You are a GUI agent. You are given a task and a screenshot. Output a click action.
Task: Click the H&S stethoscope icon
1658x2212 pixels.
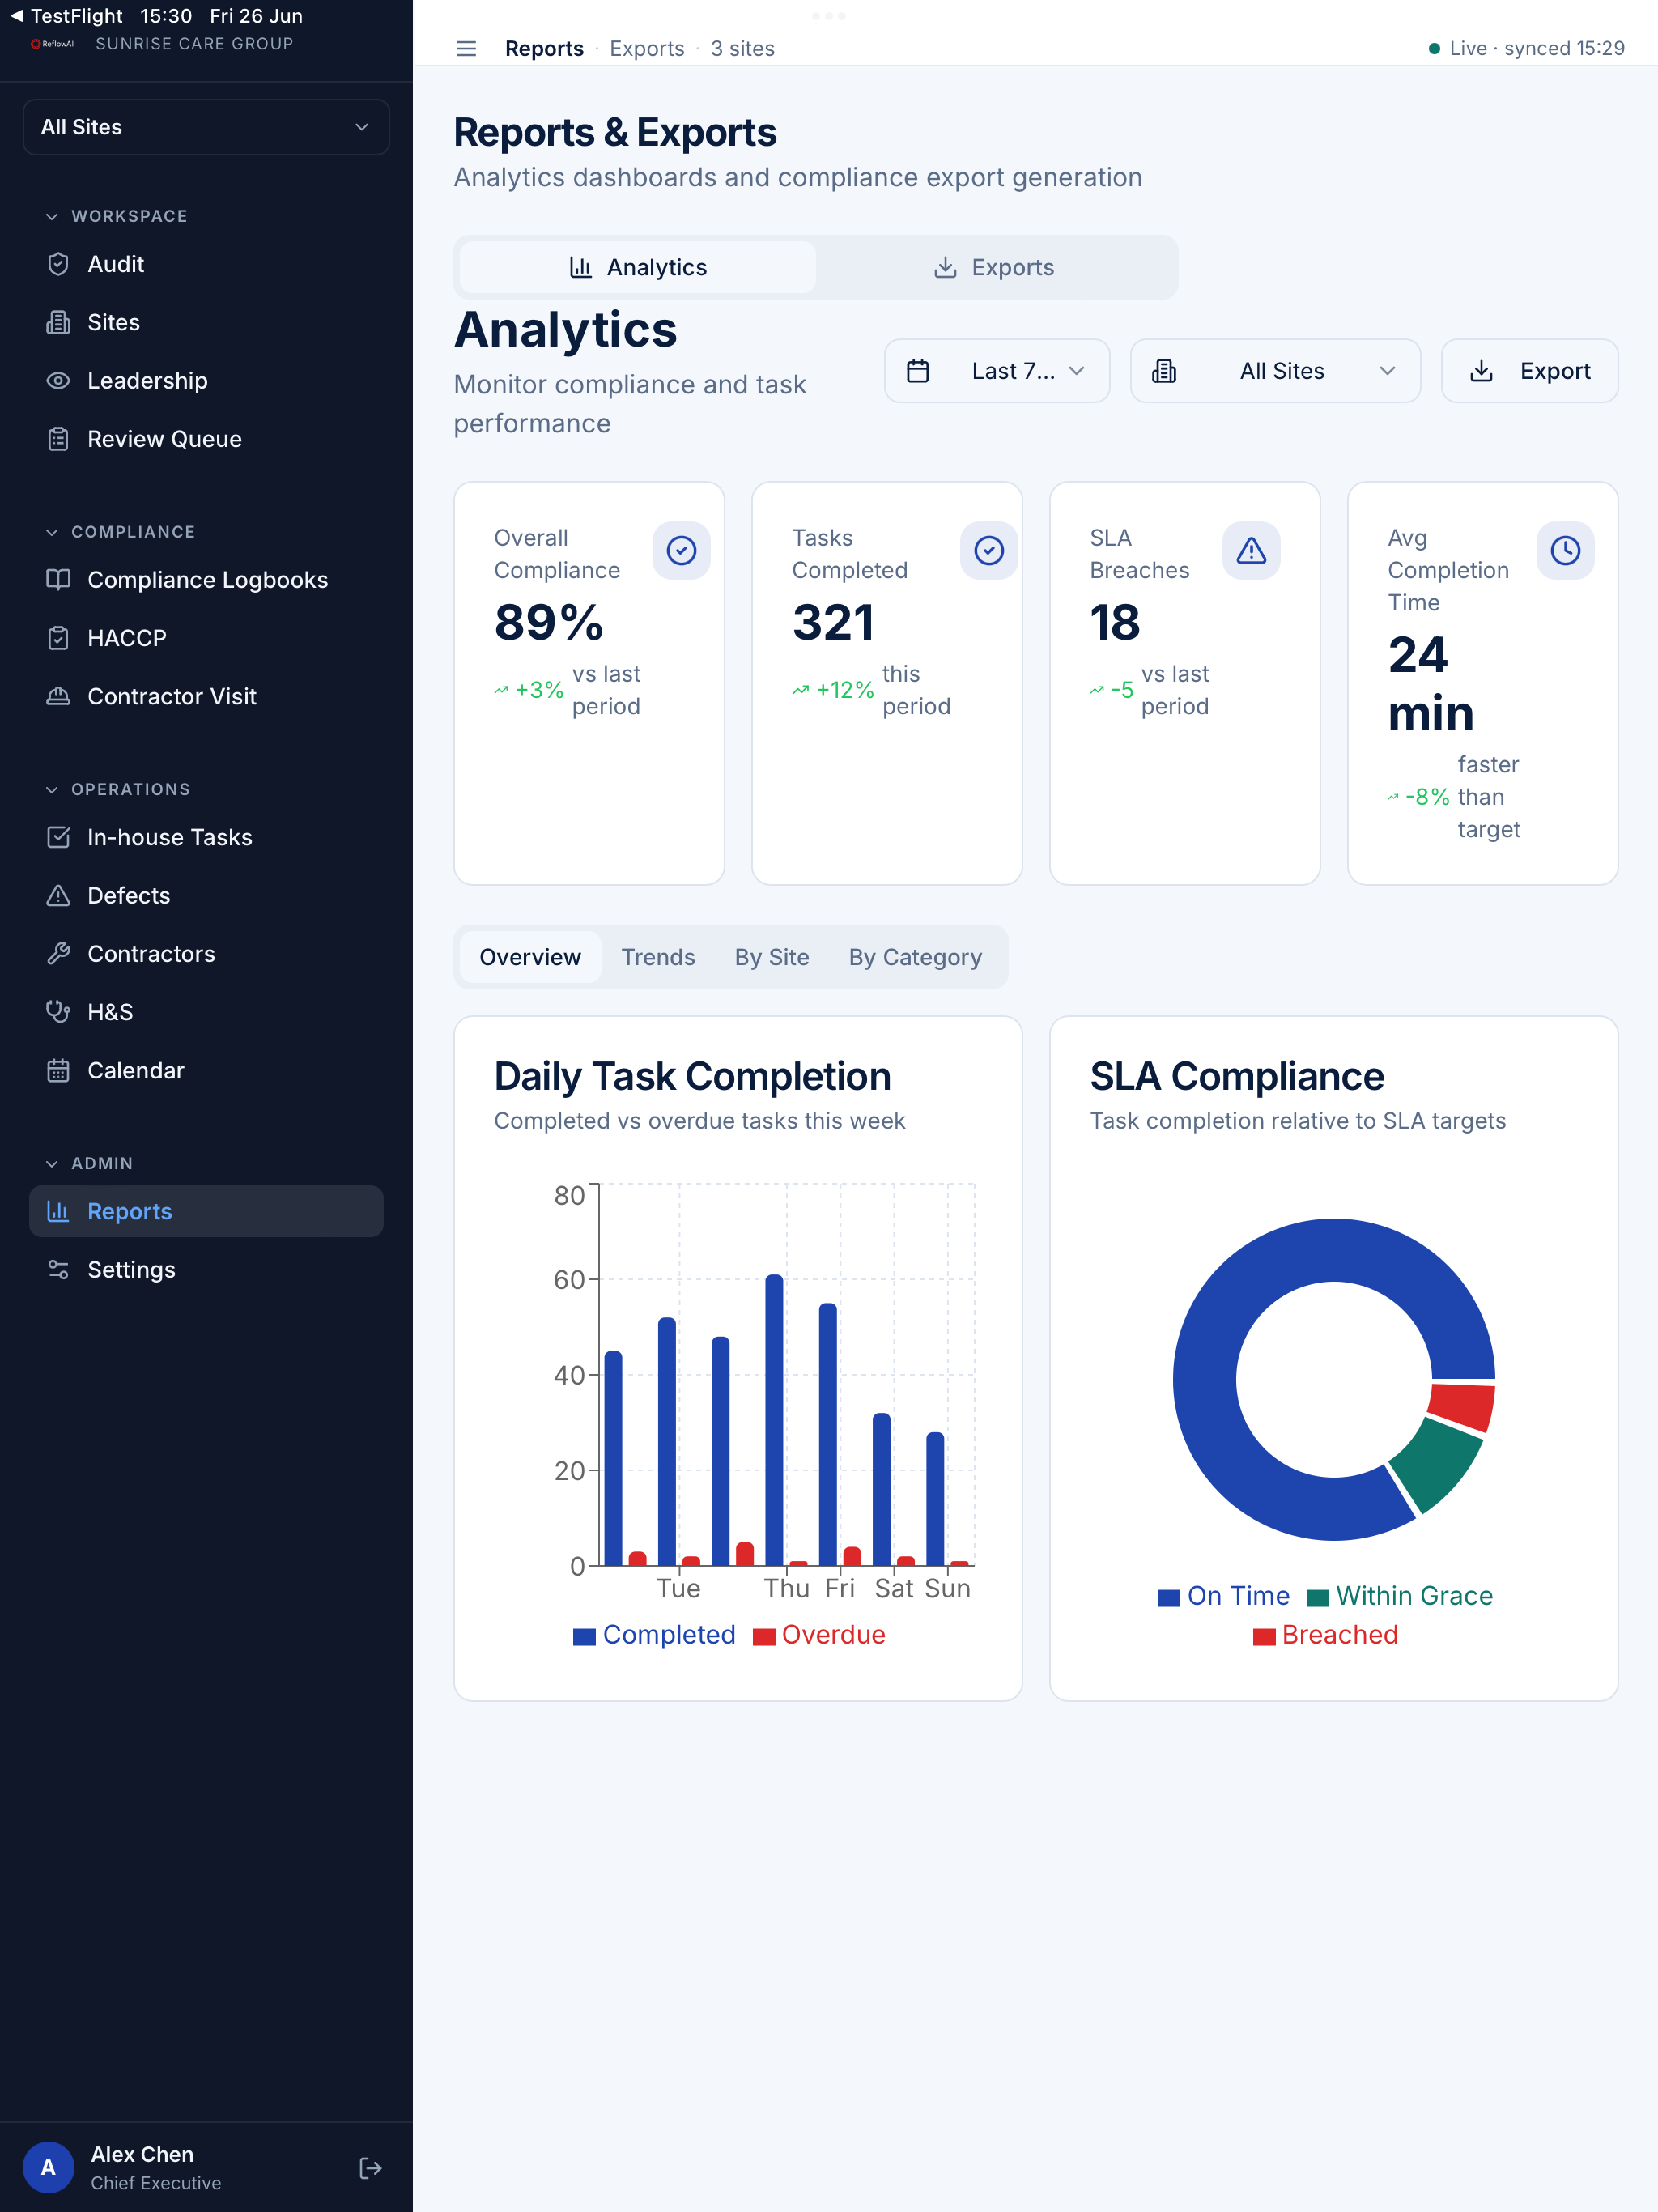[x=58, y=1012]
